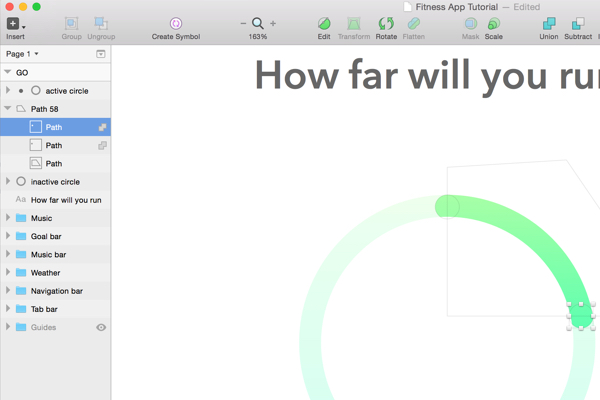This screenshot has width=600, height=400.
Task: Select the Edit tool
Action: [324, 24]
